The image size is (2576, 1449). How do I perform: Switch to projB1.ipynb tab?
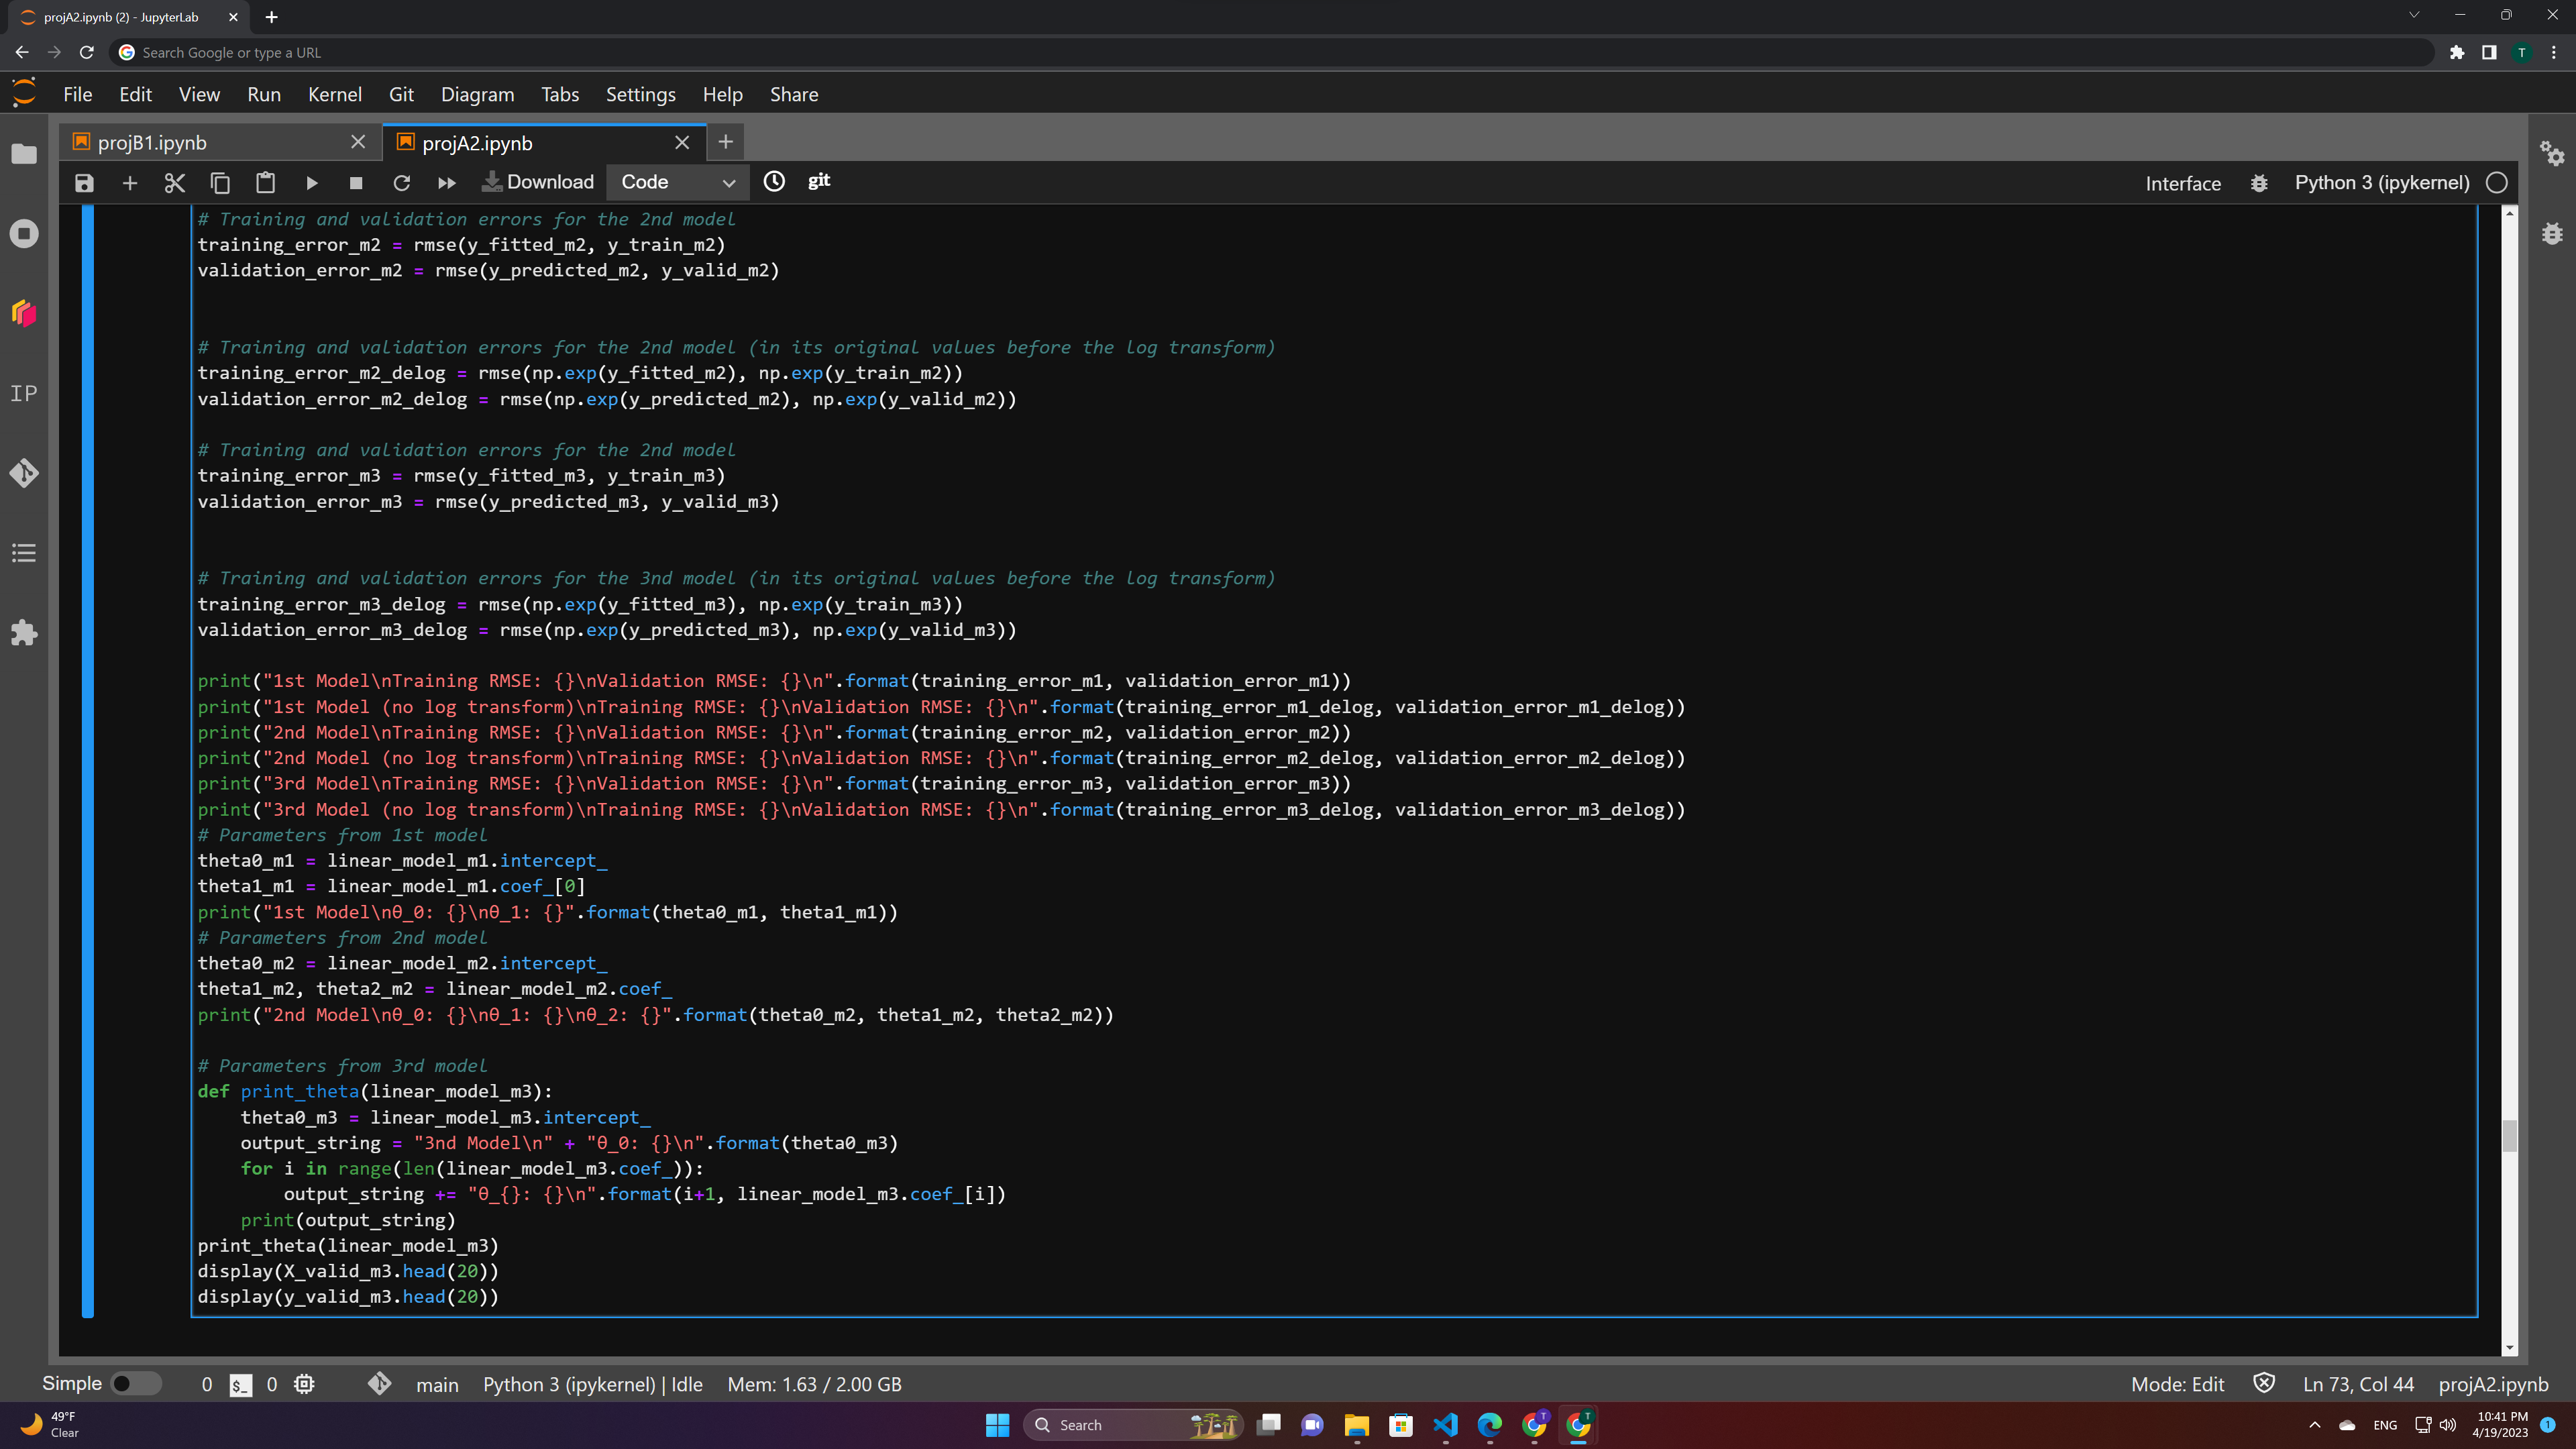(152, 143)
